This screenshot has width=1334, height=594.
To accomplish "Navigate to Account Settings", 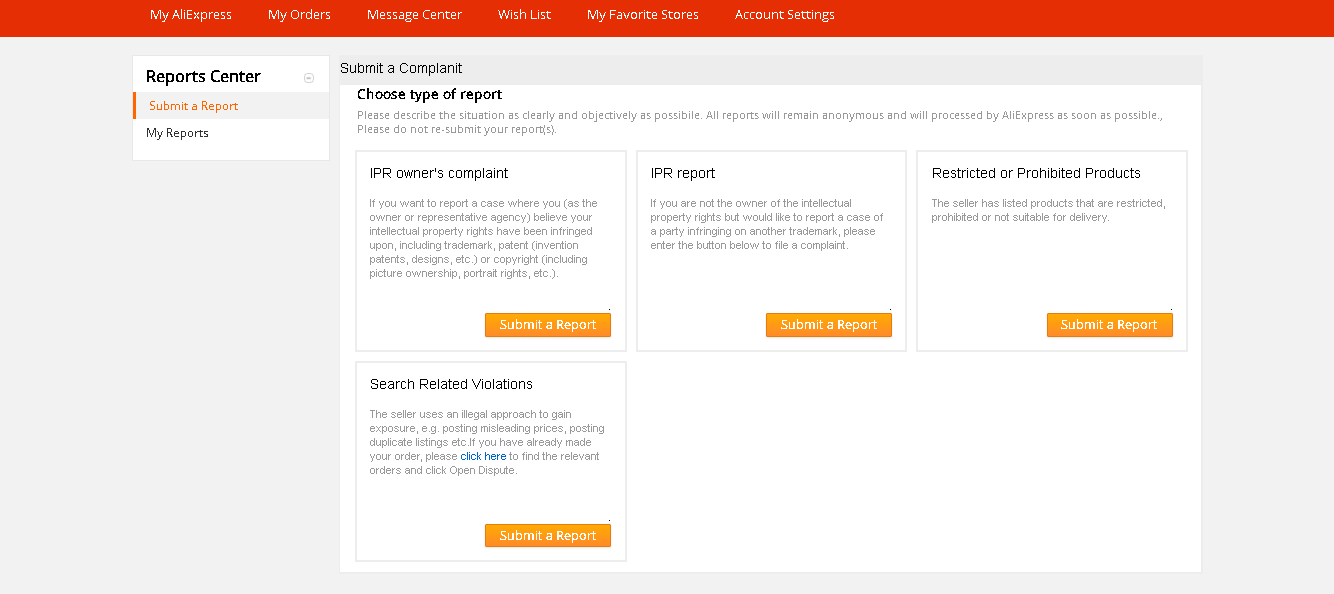I will 784,15.
